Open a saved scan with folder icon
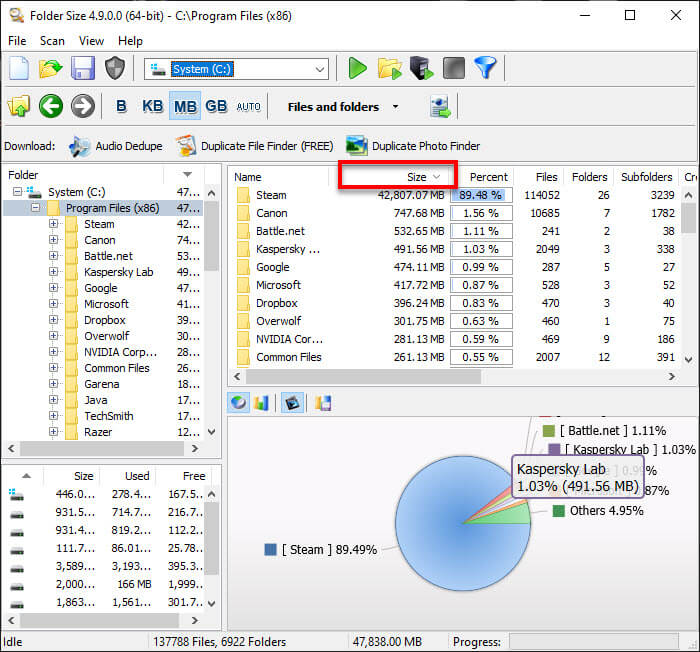The height and width of the screenshot is (652, 700). tap(50, 69)
